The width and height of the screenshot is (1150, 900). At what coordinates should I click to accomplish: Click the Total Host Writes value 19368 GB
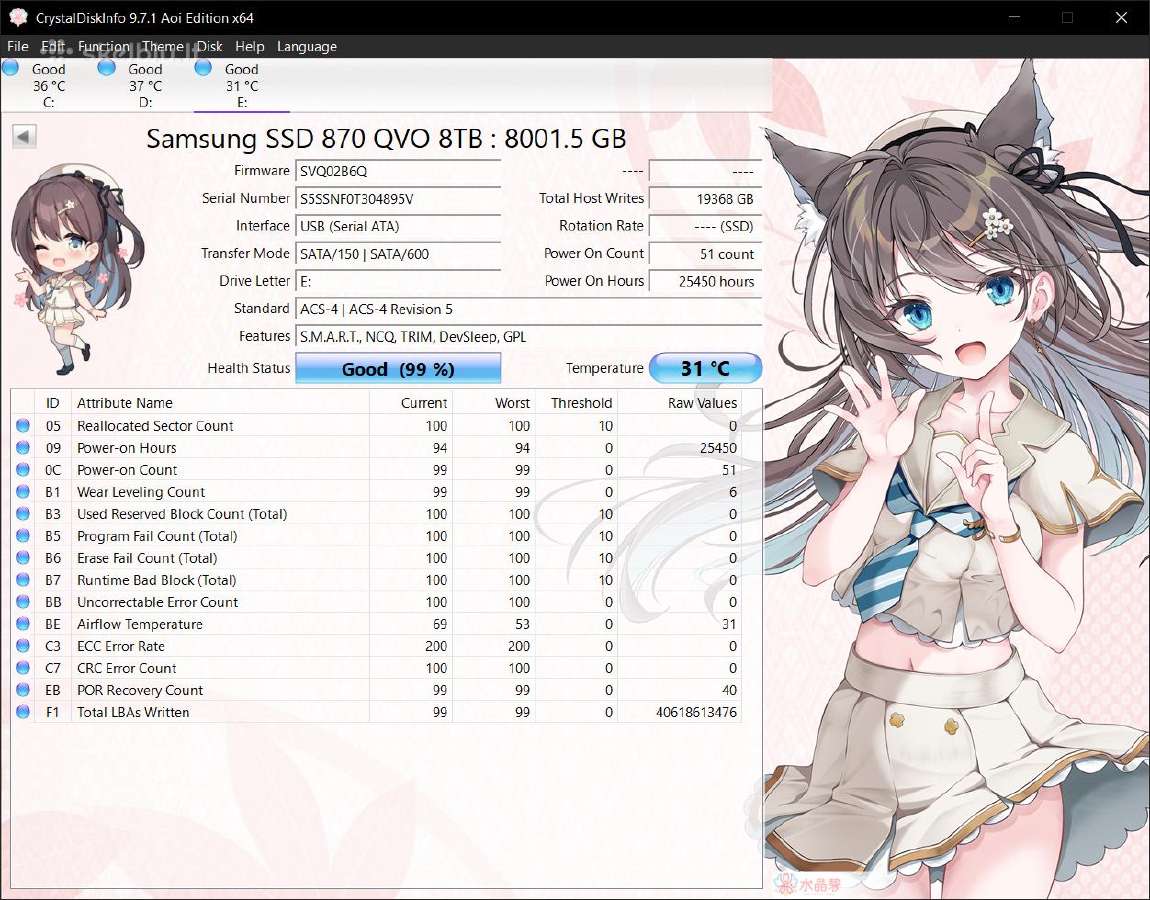coord(706,199)
